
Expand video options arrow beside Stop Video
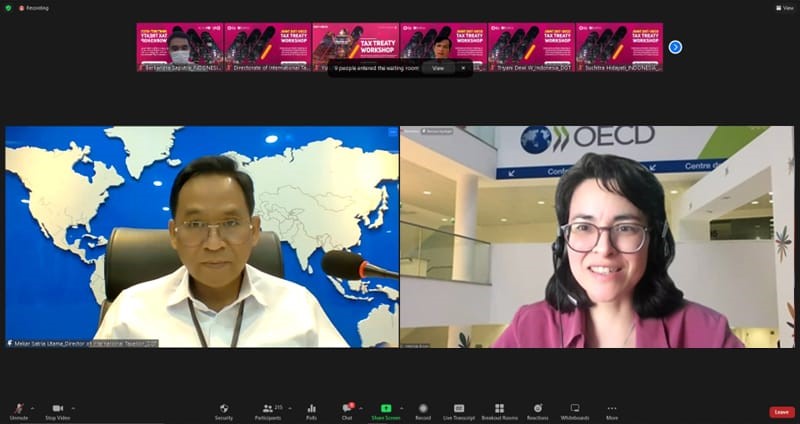(74, 408)
